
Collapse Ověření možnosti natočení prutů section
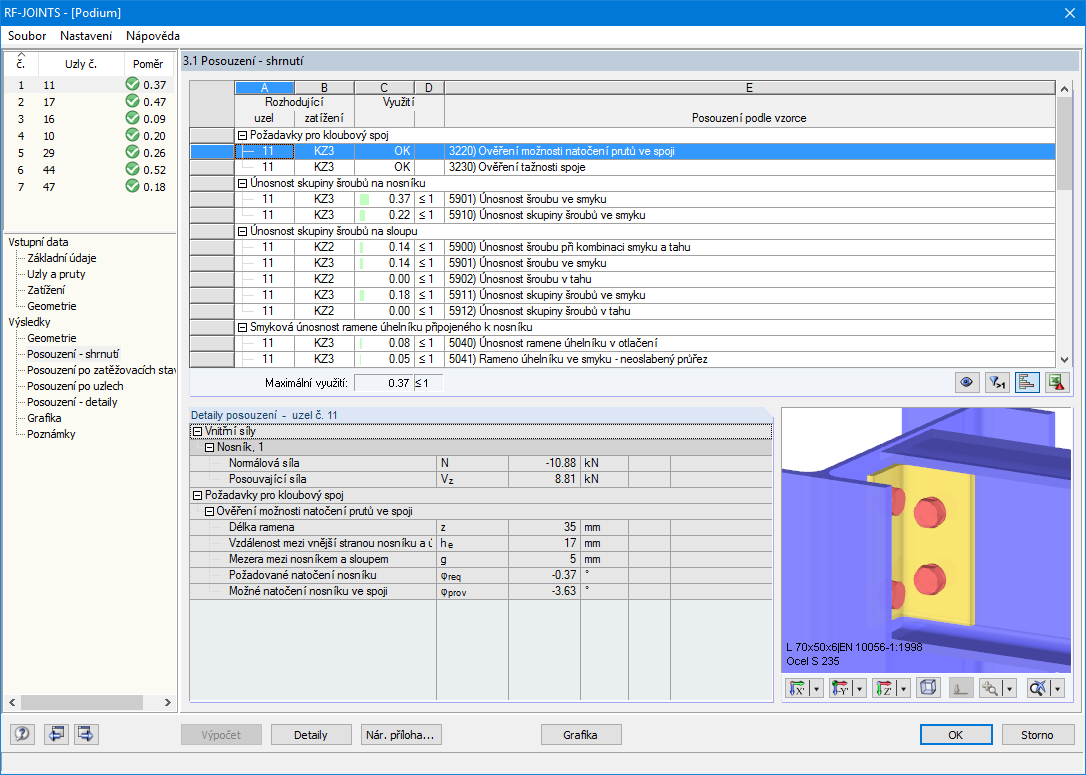pyautogui.click(x=209, y=512)
